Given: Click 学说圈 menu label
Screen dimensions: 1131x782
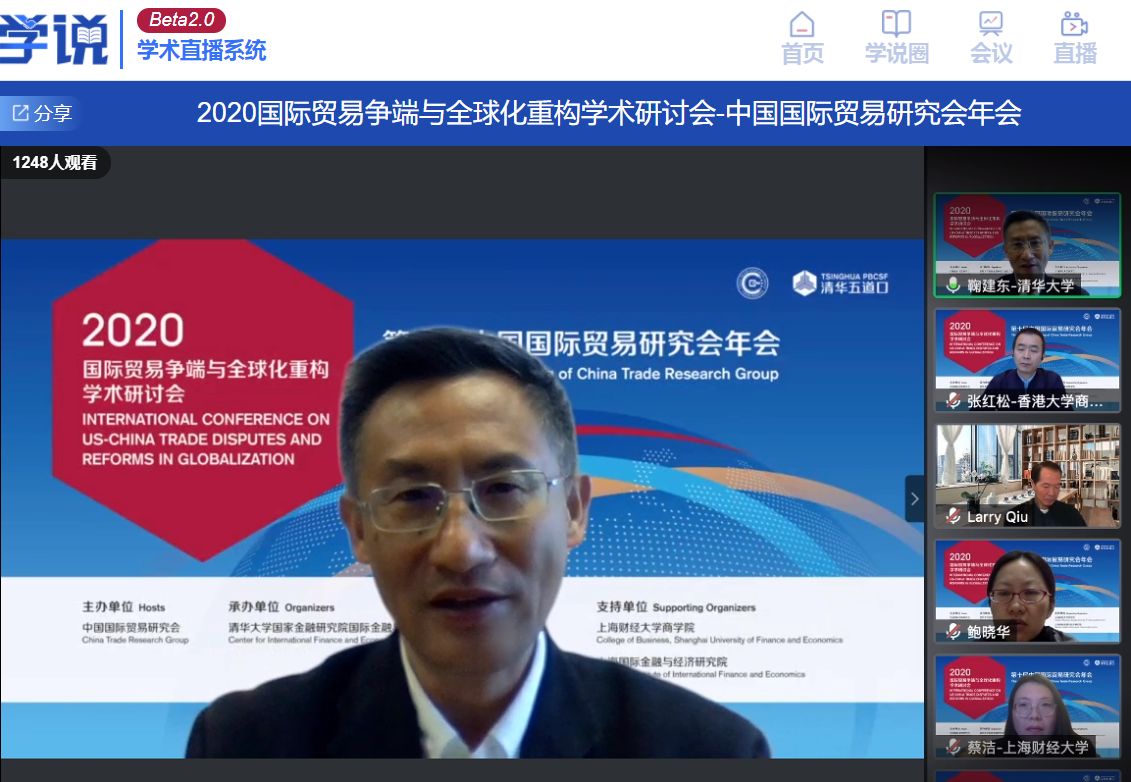Looking at the screenshot, I should [897, 53].
